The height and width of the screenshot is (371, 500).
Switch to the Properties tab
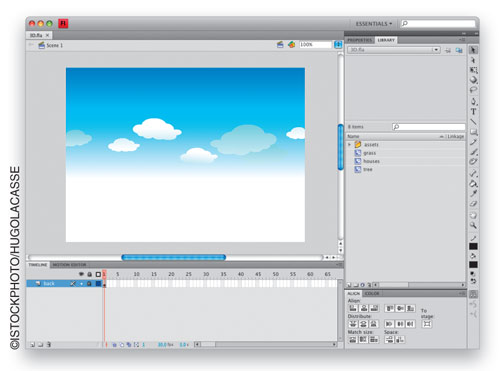[360, 40]
